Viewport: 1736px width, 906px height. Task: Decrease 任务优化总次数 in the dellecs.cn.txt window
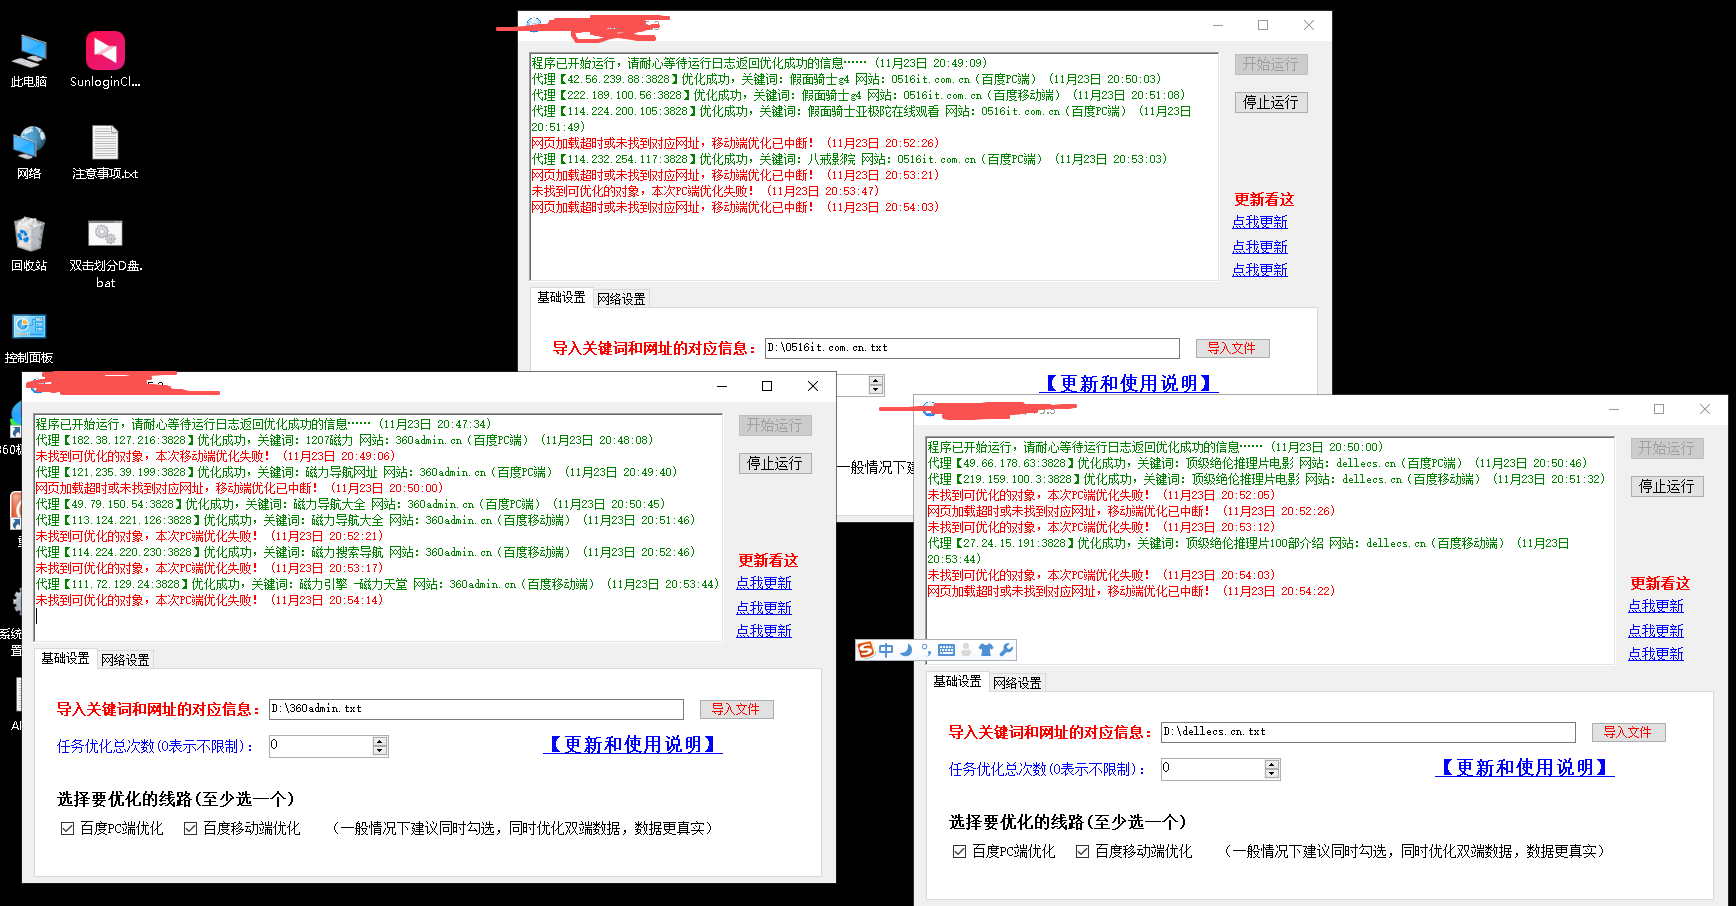pos(1271,774)
